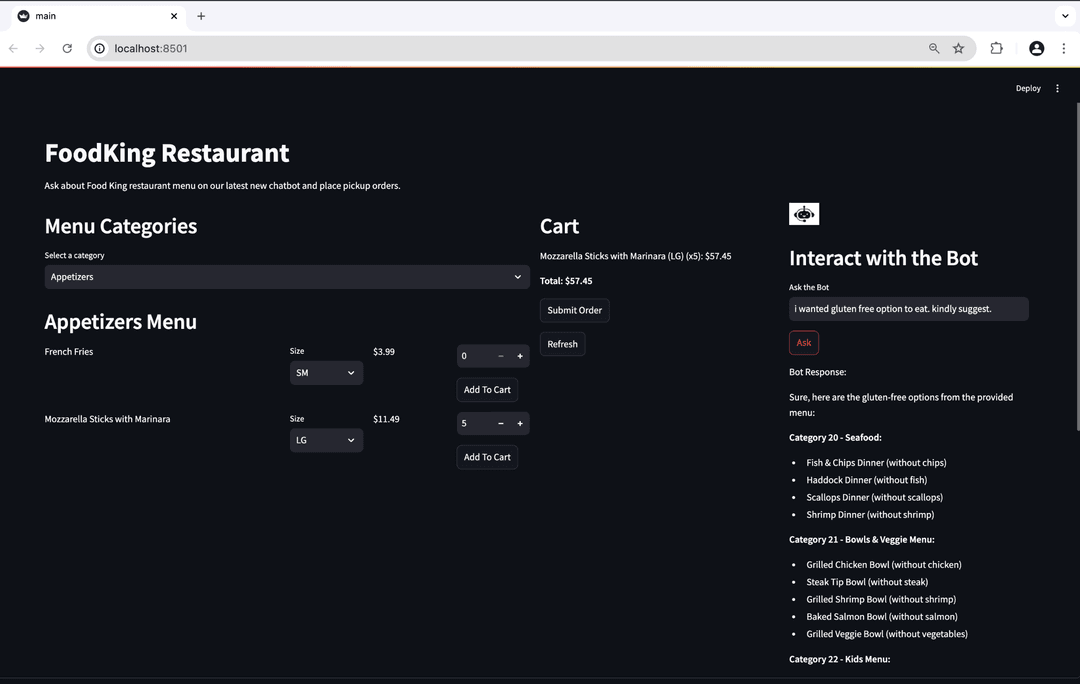The image size is (1080, 684).
Task: Open a new browser tab with plus icon
Action: tap(201, 16)
